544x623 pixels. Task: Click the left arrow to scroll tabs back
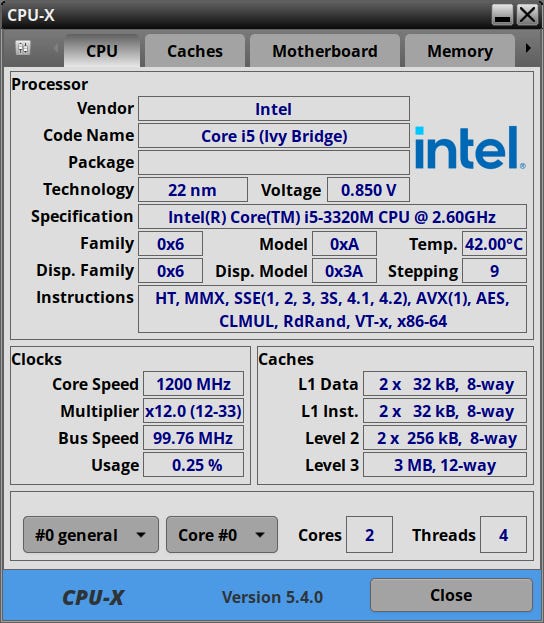tap(55, 48)
